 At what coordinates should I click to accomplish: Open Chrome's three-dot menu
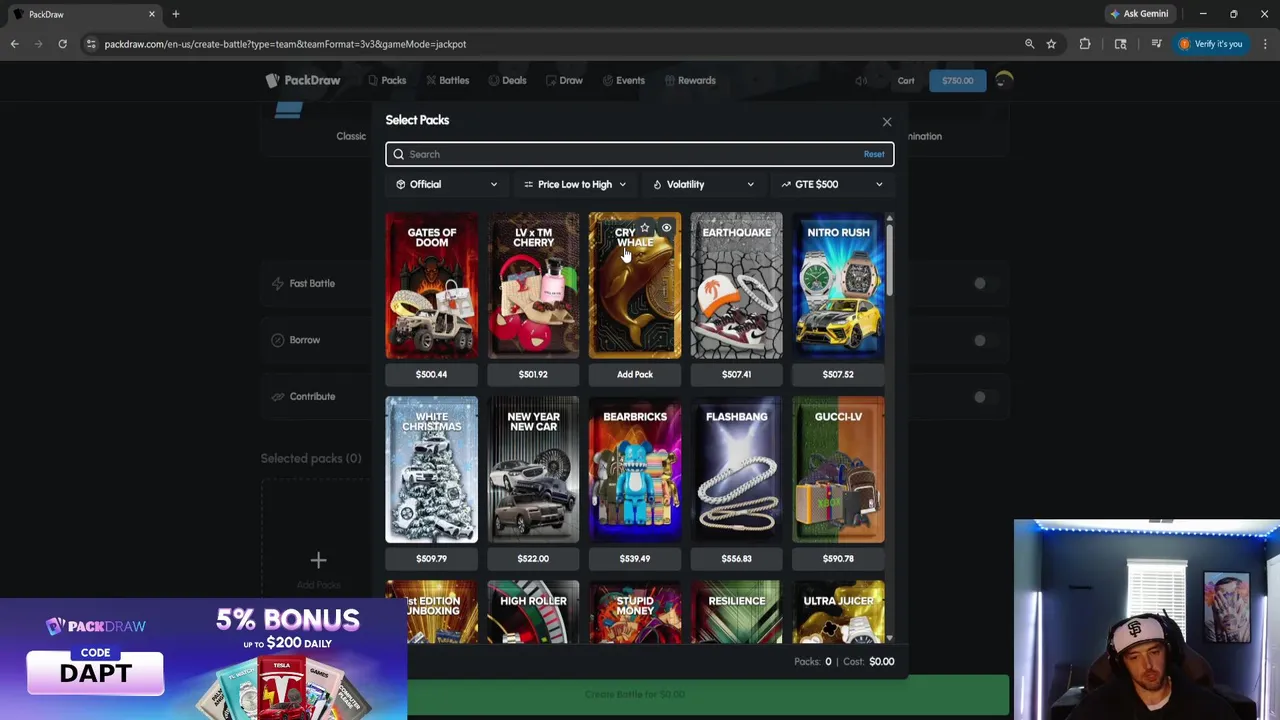tap(1265, 44)
